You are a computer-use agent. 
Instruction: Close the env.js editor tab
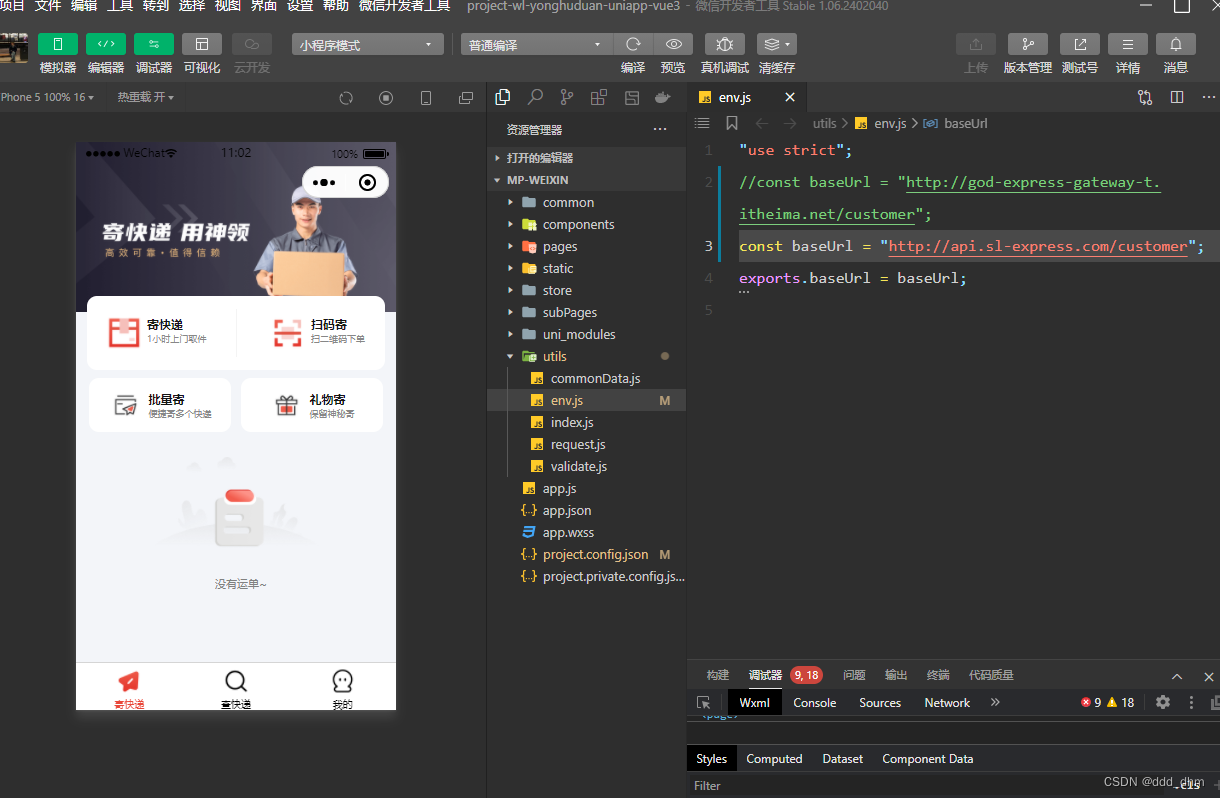click(790, 97)
